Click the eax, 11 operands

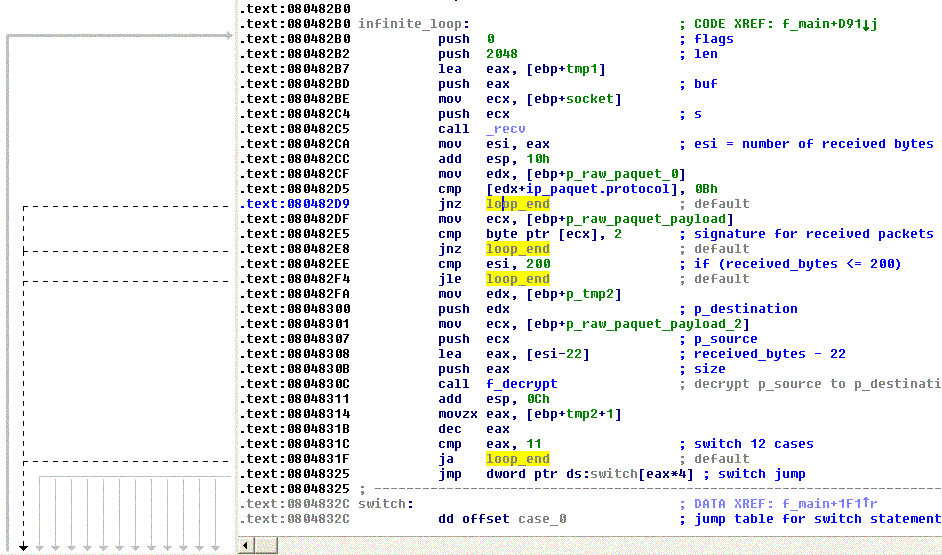tap(514, 444)
